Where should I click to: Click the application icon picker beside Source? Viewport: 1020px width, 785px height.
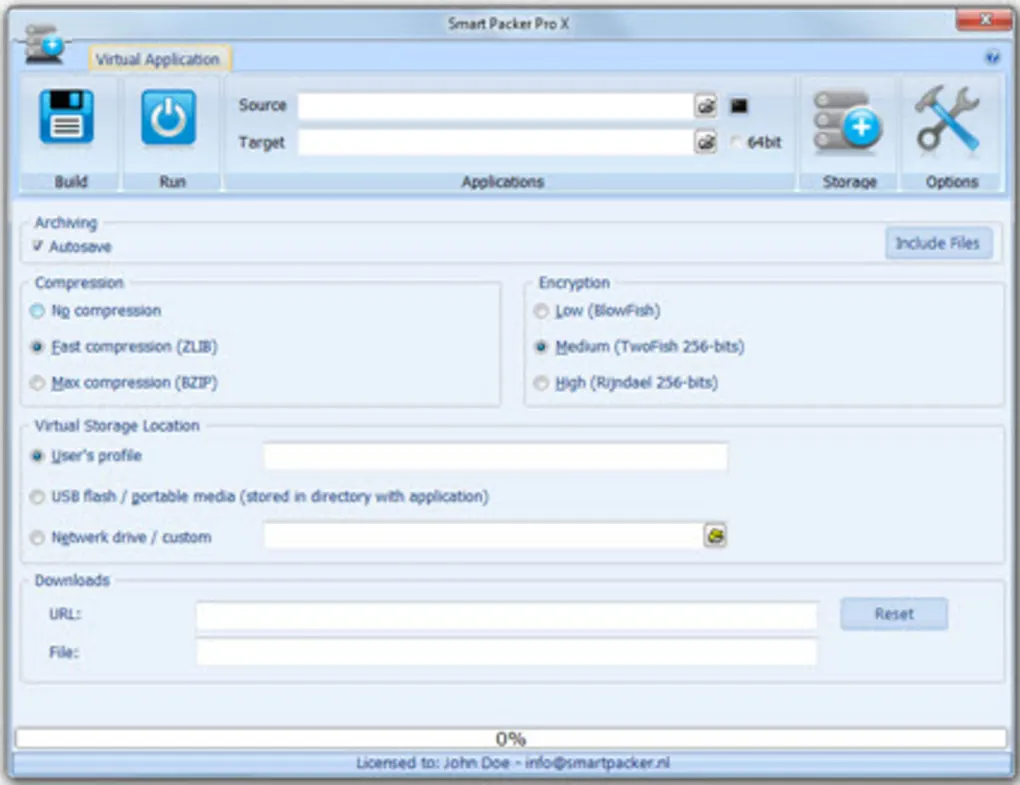[737, 104]
